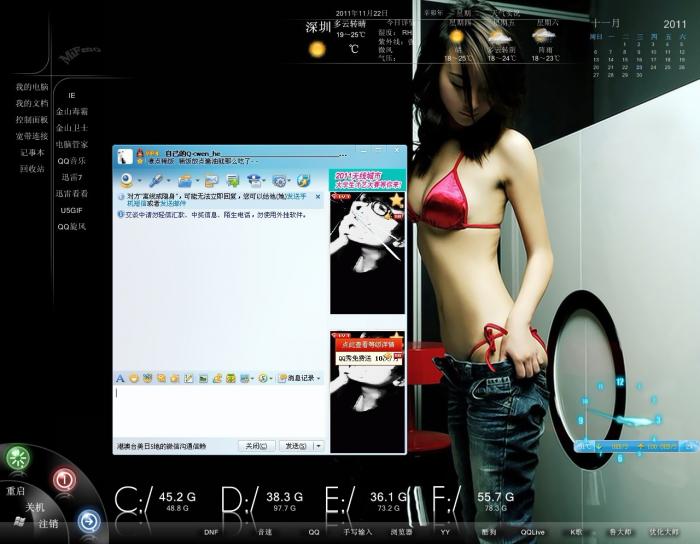Image resolution: width=700 pixels, height=544 pixels.
Task: Launch 迅雷7 from the sidebar list
Action: pyautogui.click(x=72, y=177)
